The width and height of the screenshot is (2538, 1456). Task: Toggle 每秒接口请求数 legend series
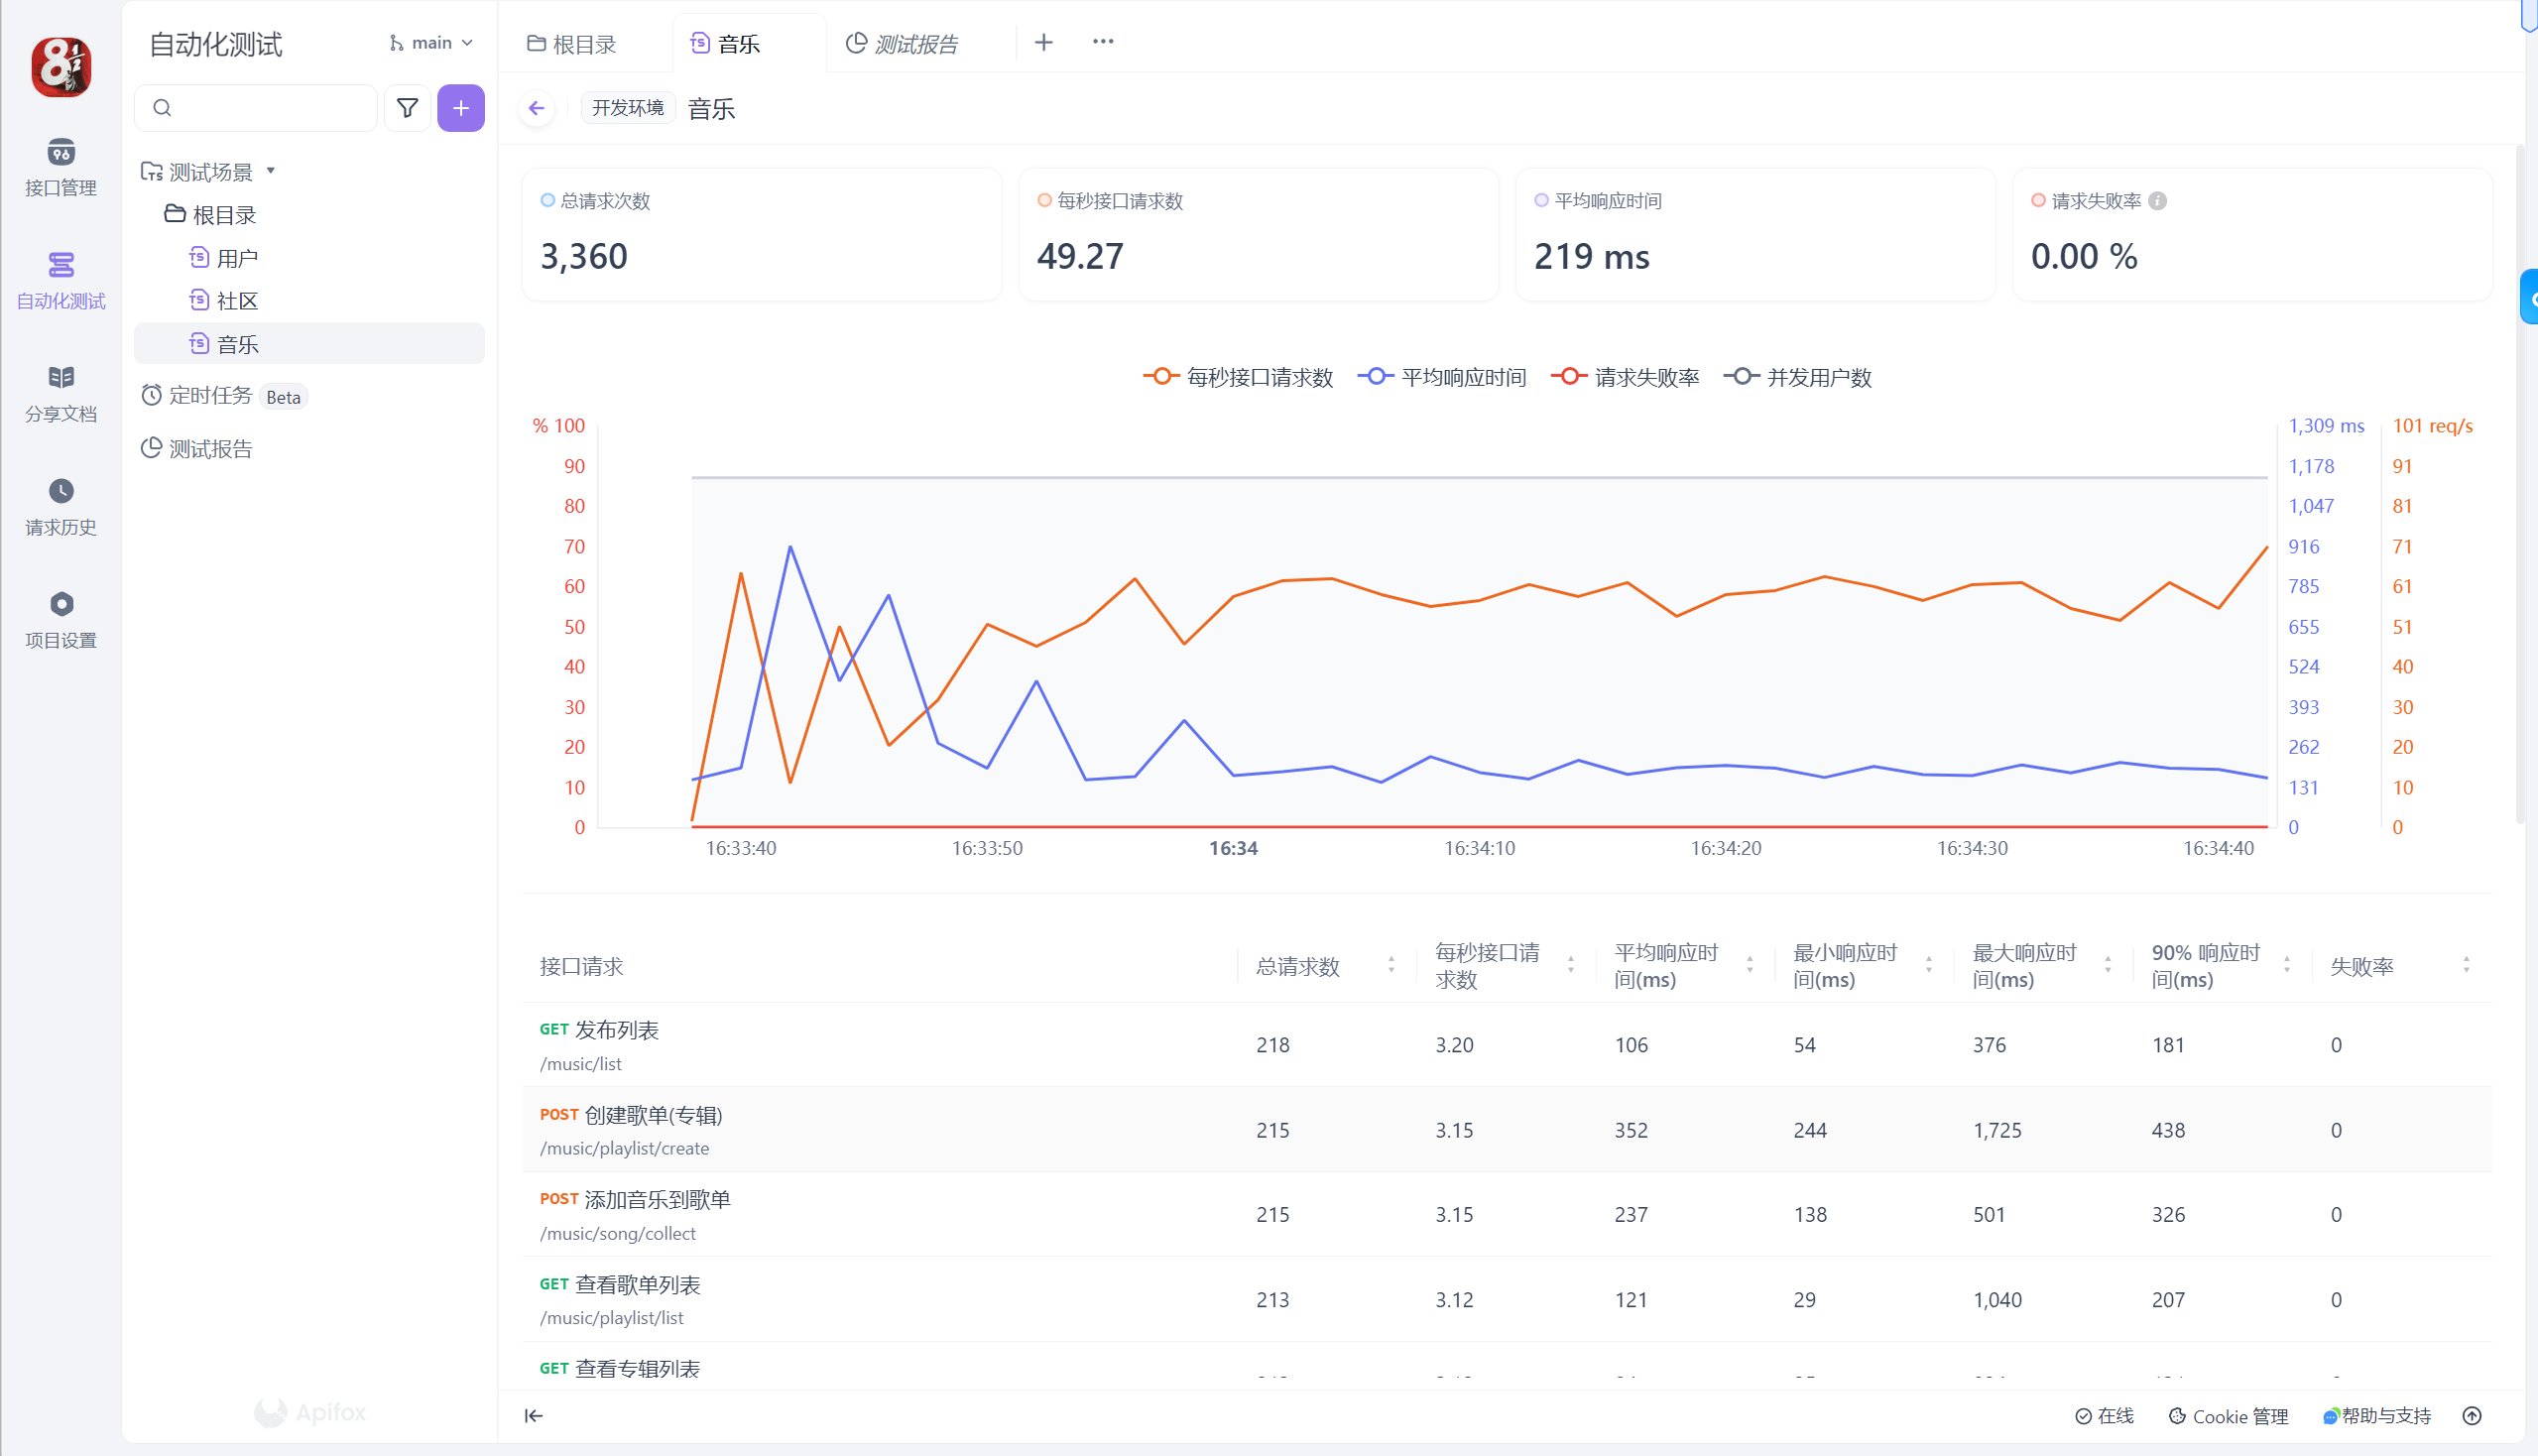click(1238, 377)
